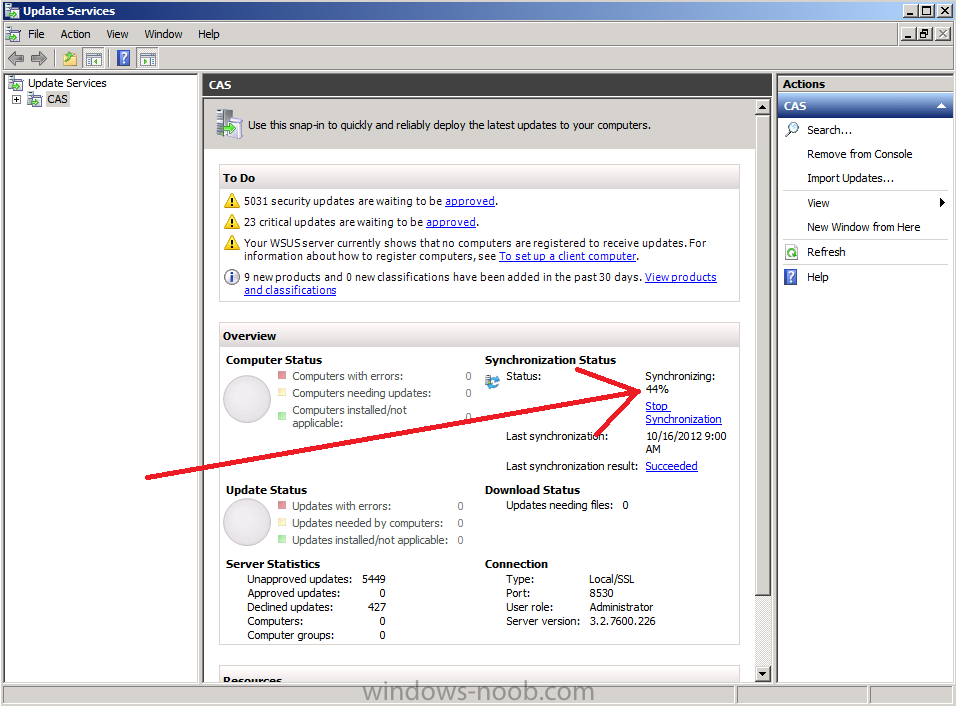
Task: Click the Up one level folder icon
Action: pyautogui.click(x=70, y=59)
